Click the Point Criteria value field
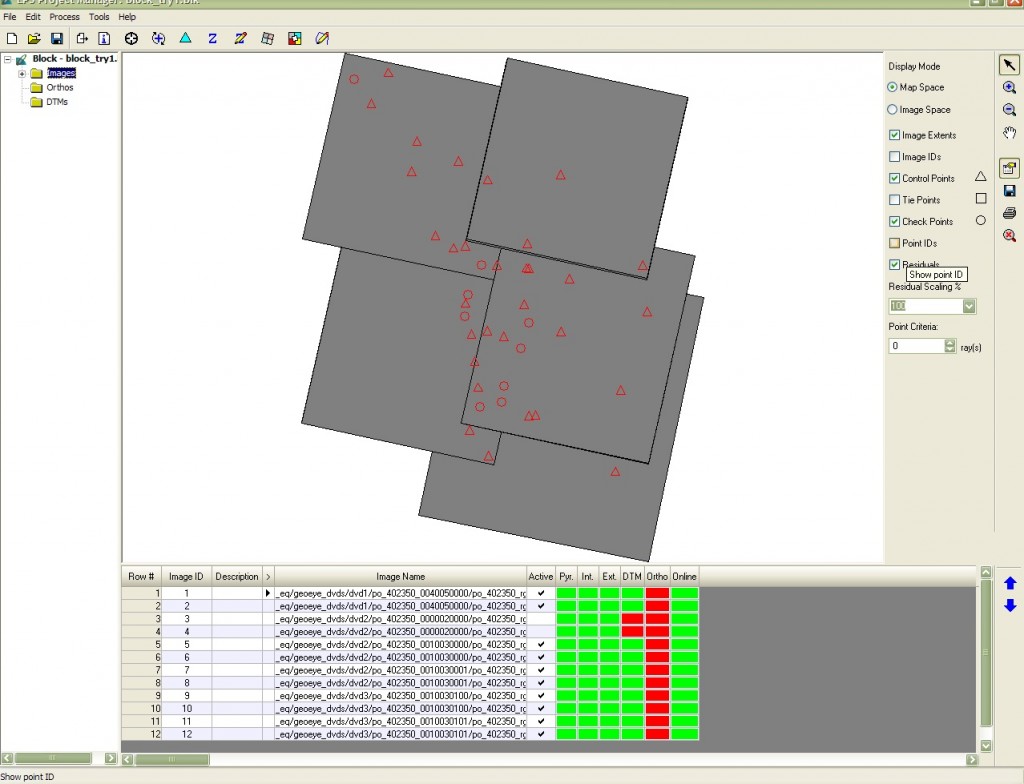1024x784 pixels. [x=916, y=346]
